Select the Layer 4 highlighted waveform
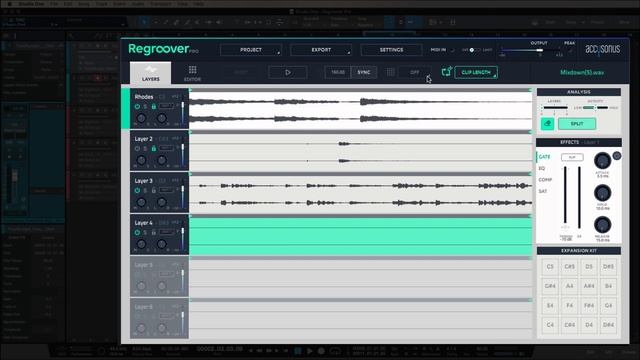640x360 pixels. click(x=360, y=237)
